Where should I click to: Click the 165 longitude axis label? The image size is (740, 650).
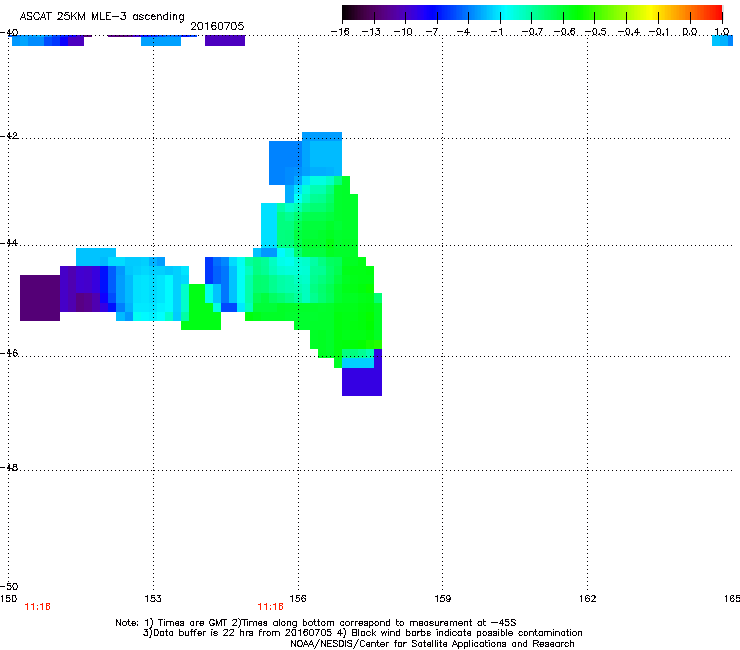[732, 599]
